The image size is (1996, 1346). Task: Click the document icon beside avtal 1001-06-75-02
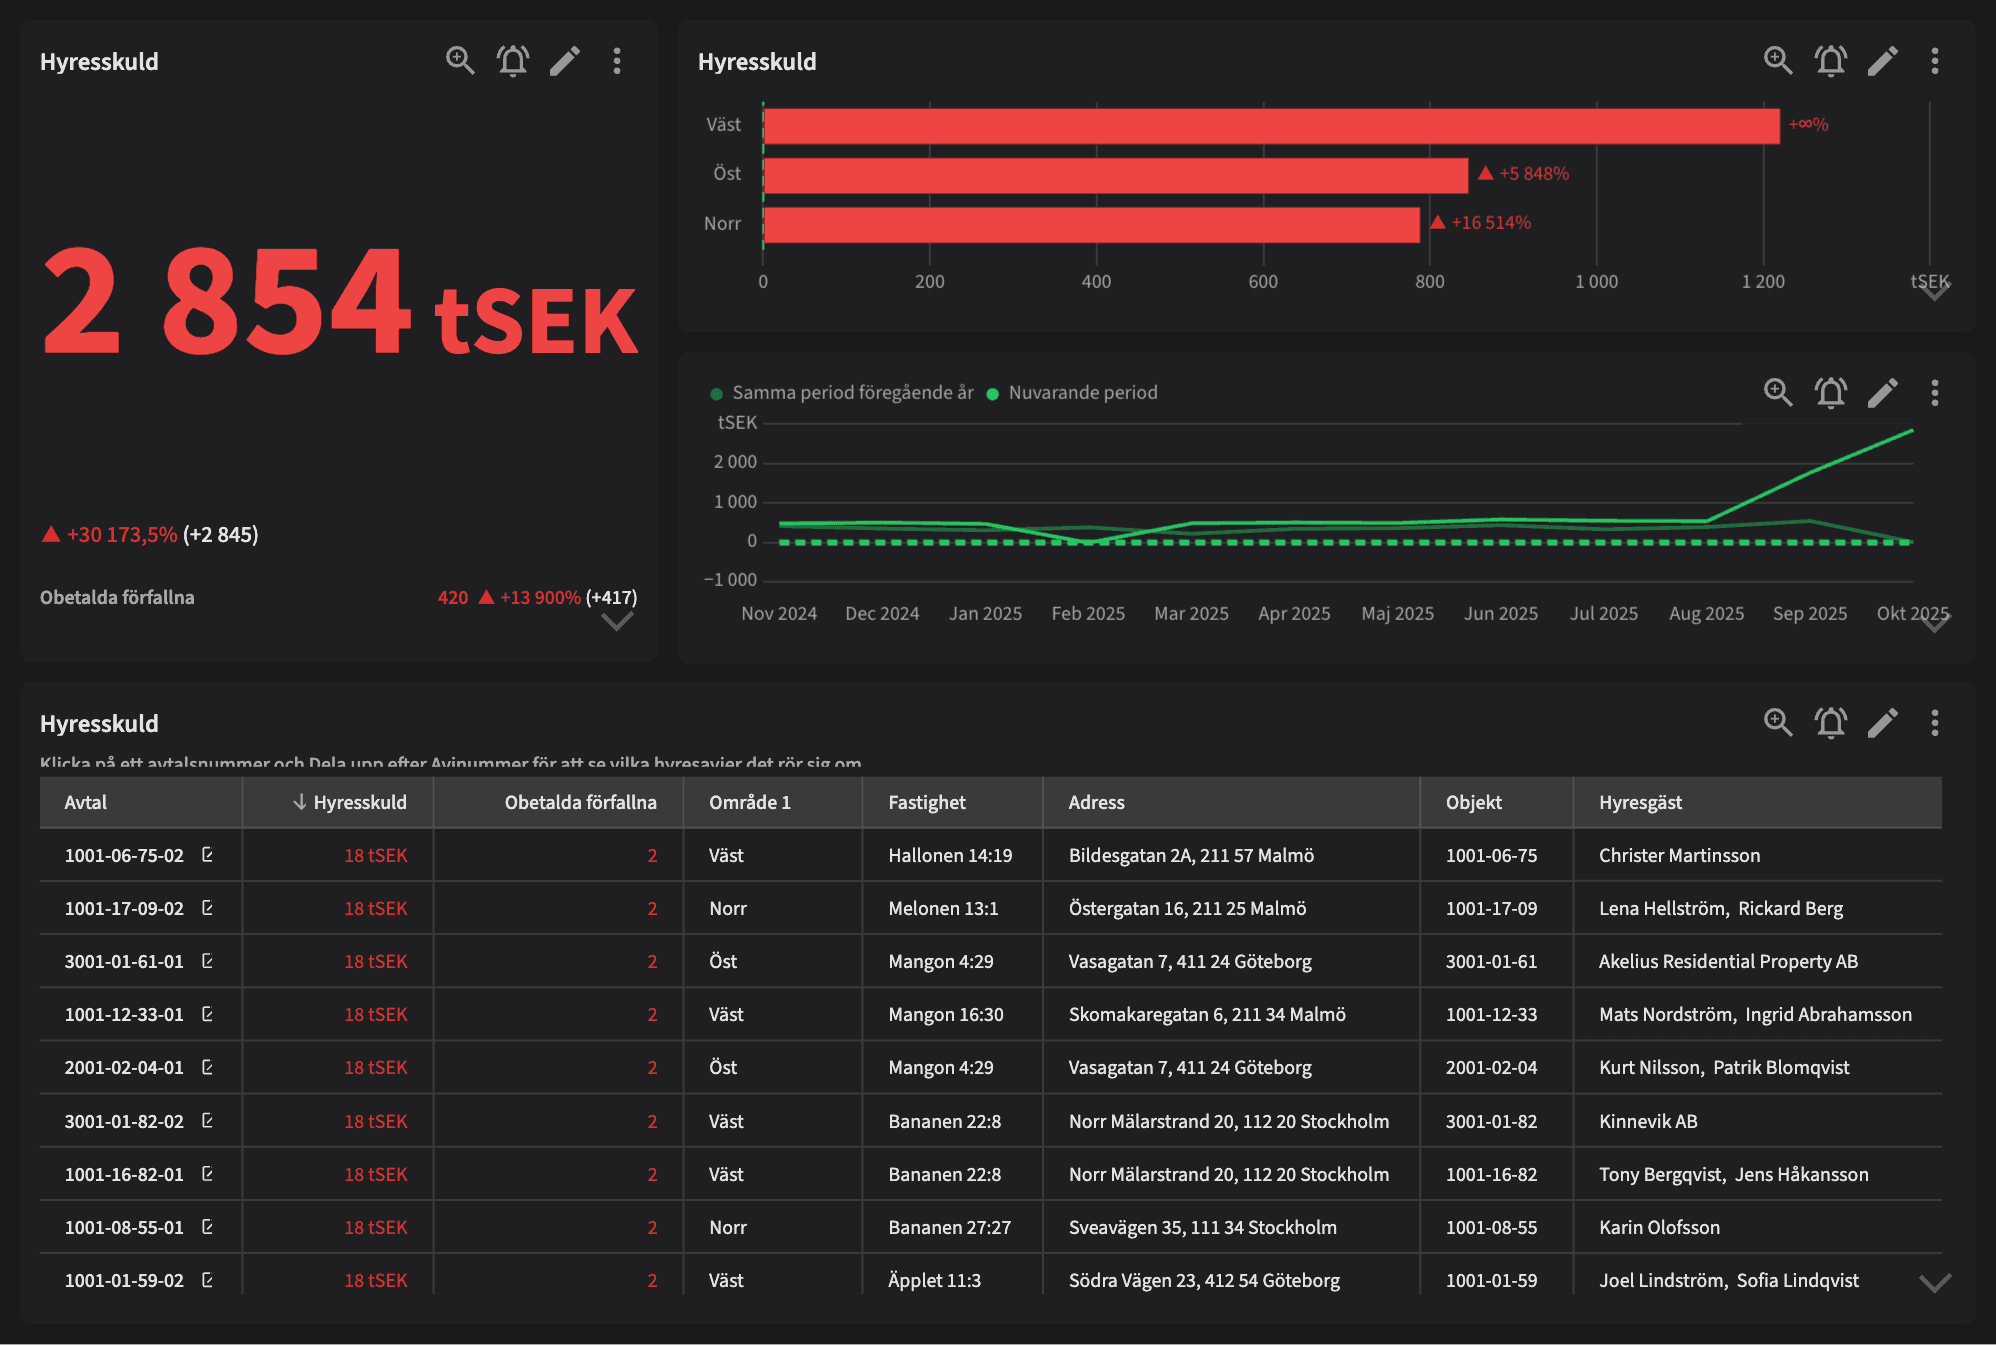click(207, 855)
